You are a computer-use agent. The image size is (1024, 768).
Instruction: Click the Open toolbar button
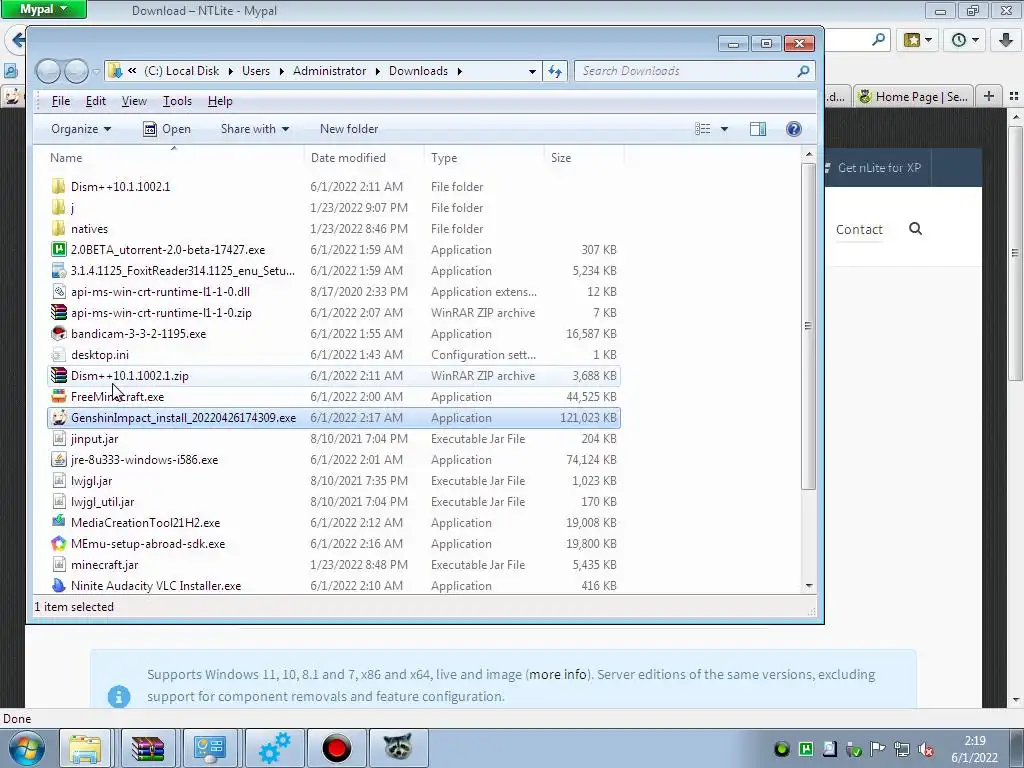[x=167, y=129]
